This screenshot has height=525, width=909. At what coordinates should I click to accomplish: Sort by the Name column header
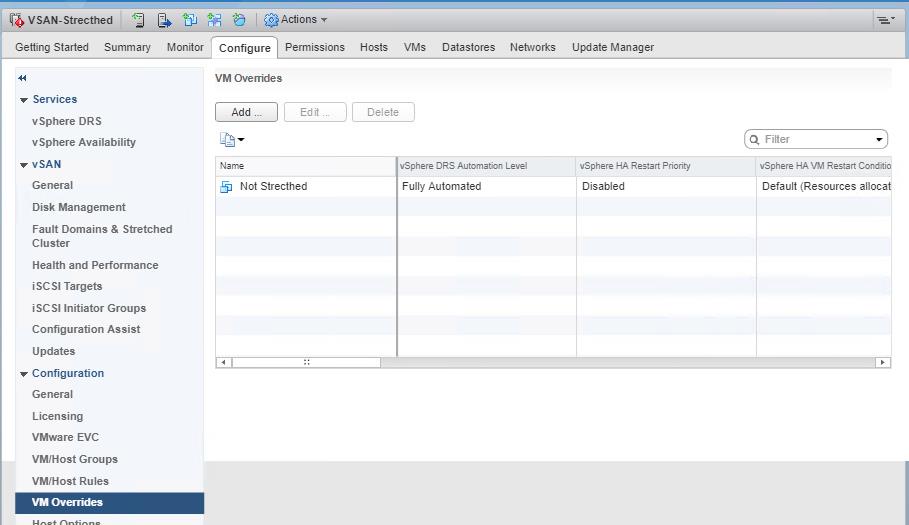306,166
